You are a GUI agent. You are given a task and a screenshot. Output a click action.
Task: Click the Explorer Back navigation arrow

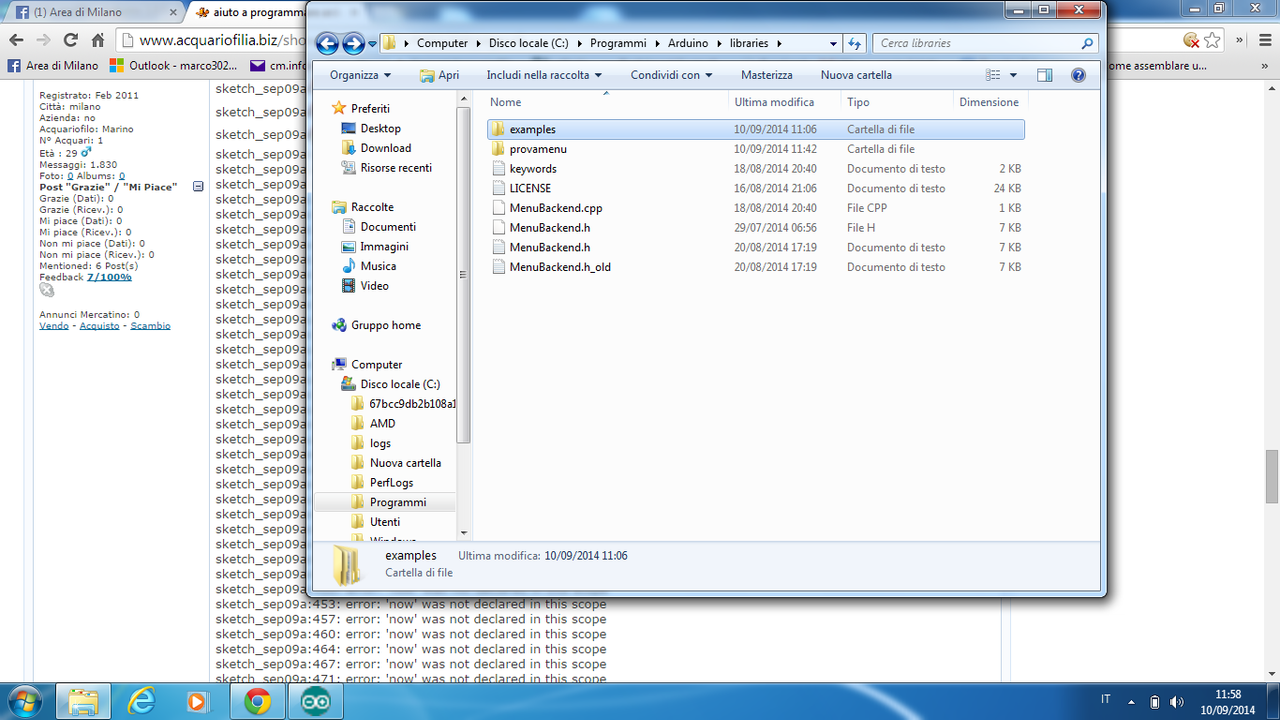(x=327, y=43)
